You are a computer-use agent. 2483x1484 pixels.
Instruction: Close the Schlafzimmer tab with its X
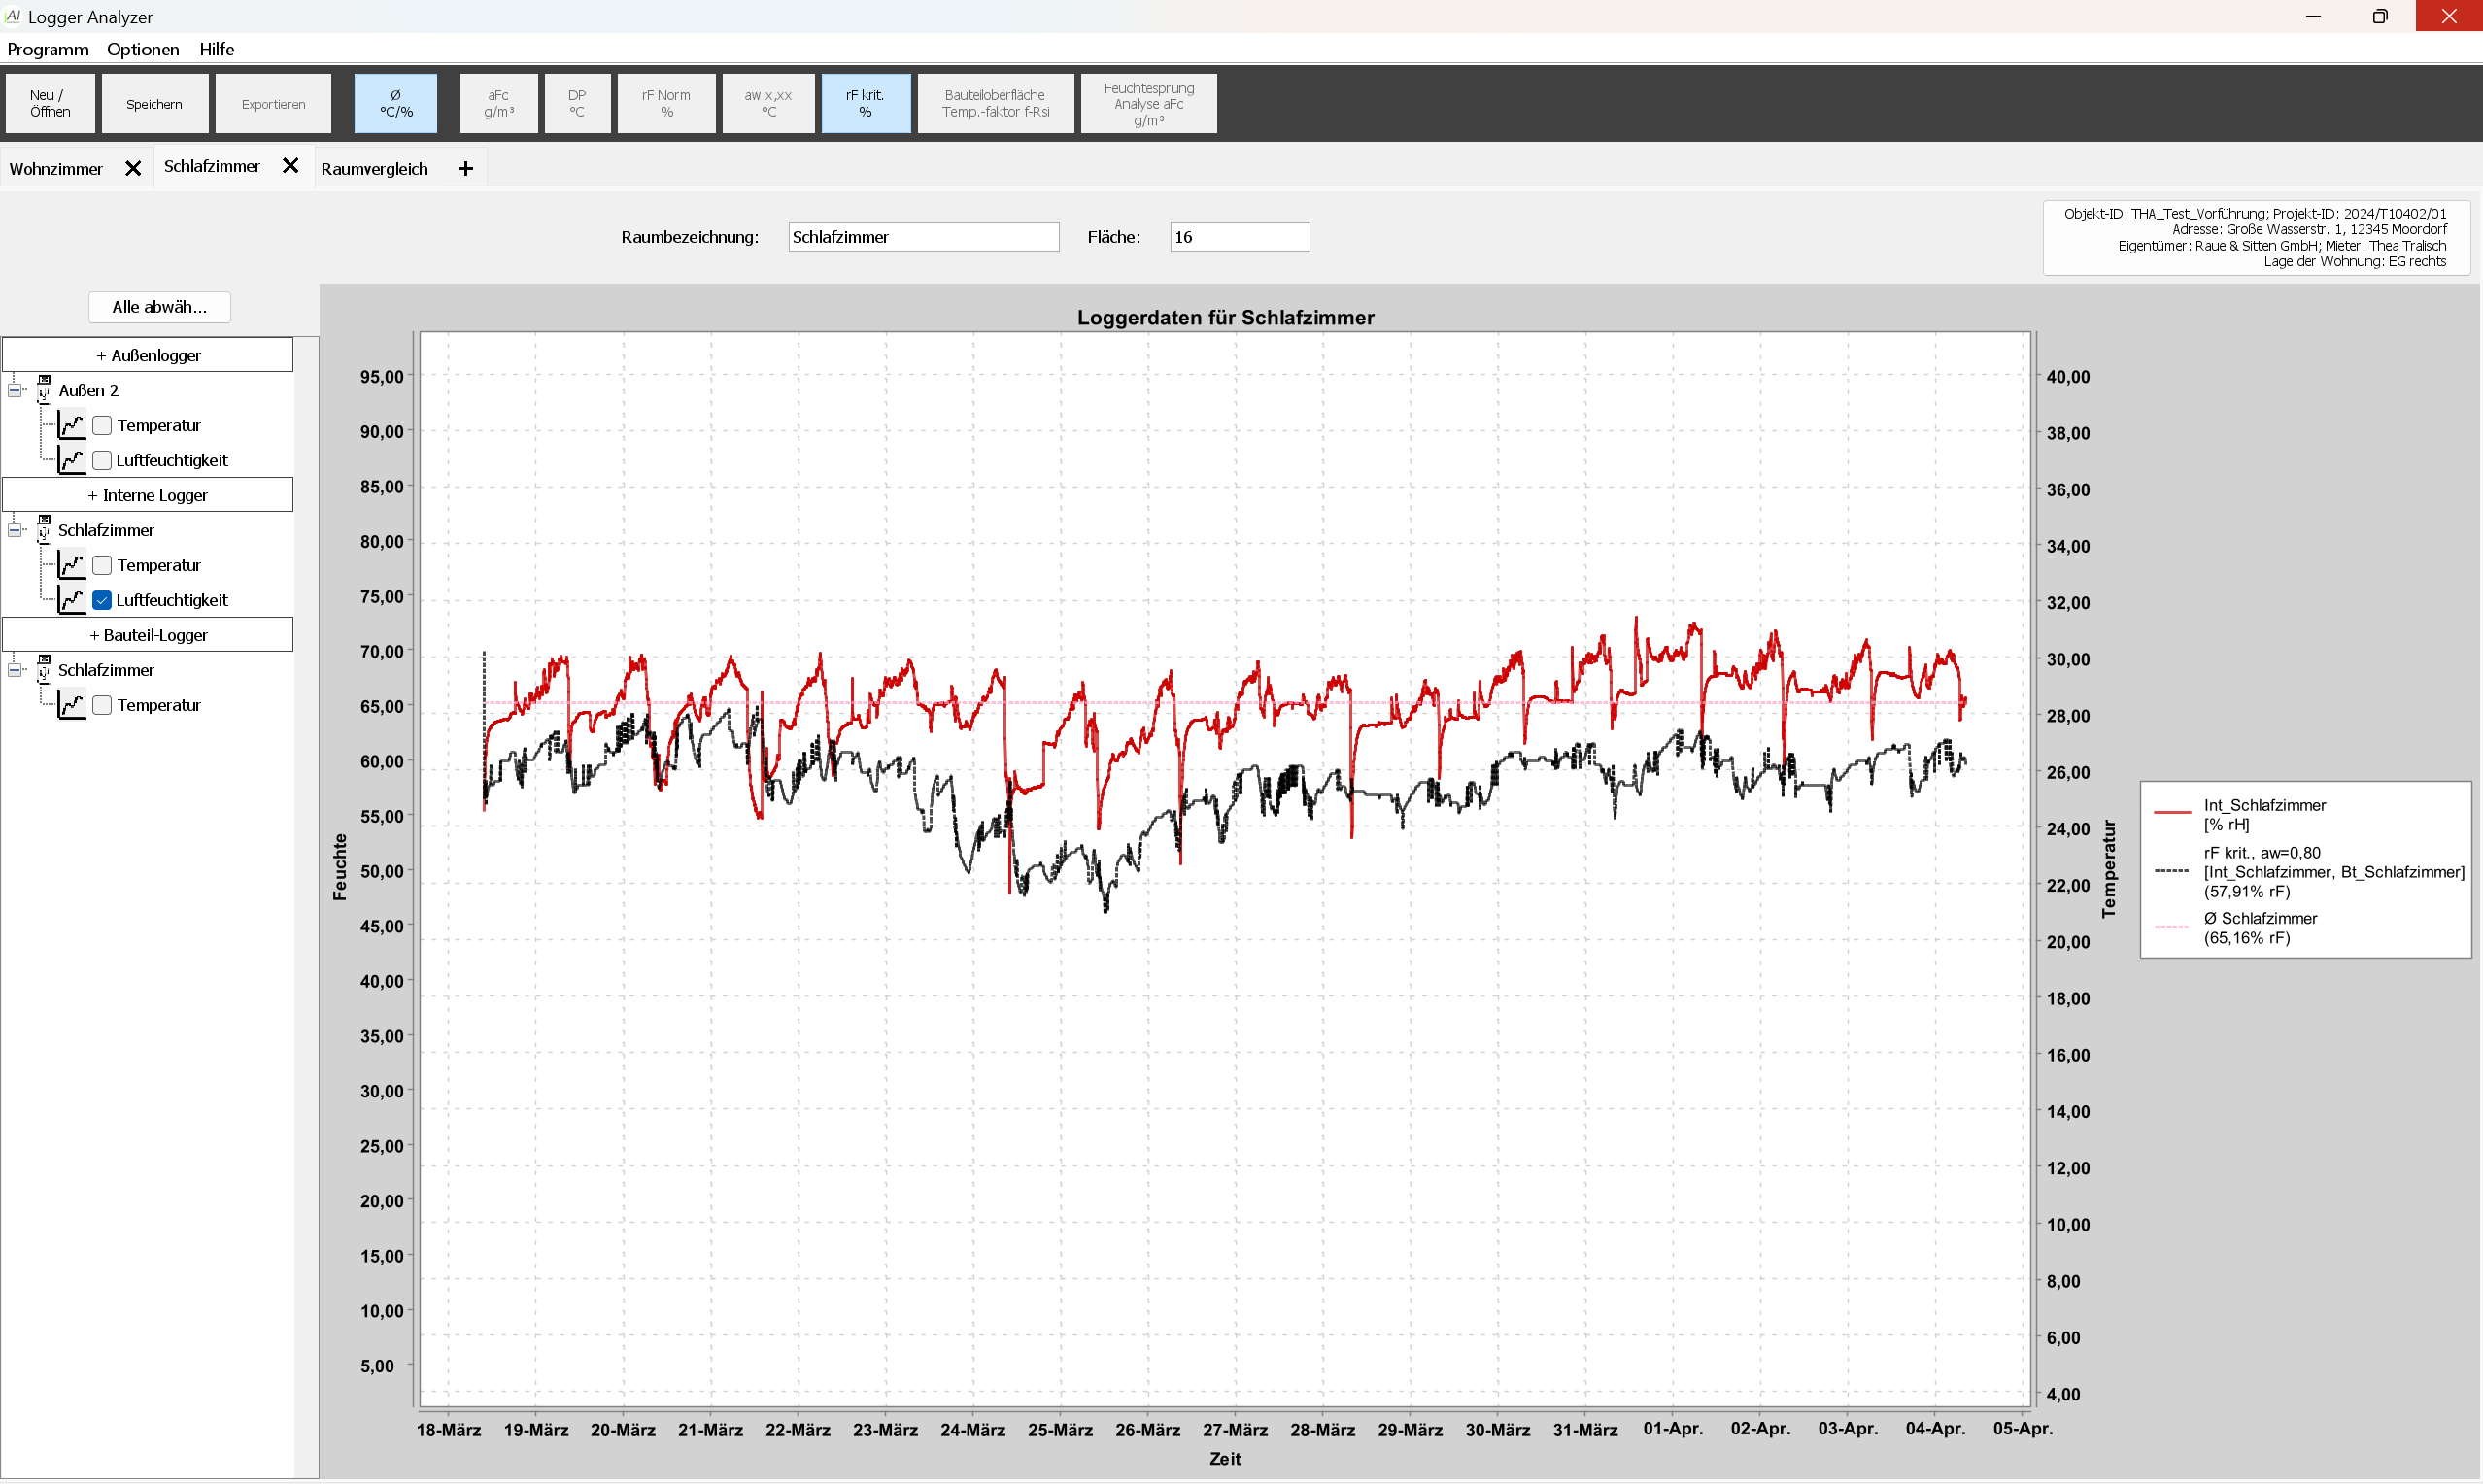pyautogui.click(x=290, y=166)
